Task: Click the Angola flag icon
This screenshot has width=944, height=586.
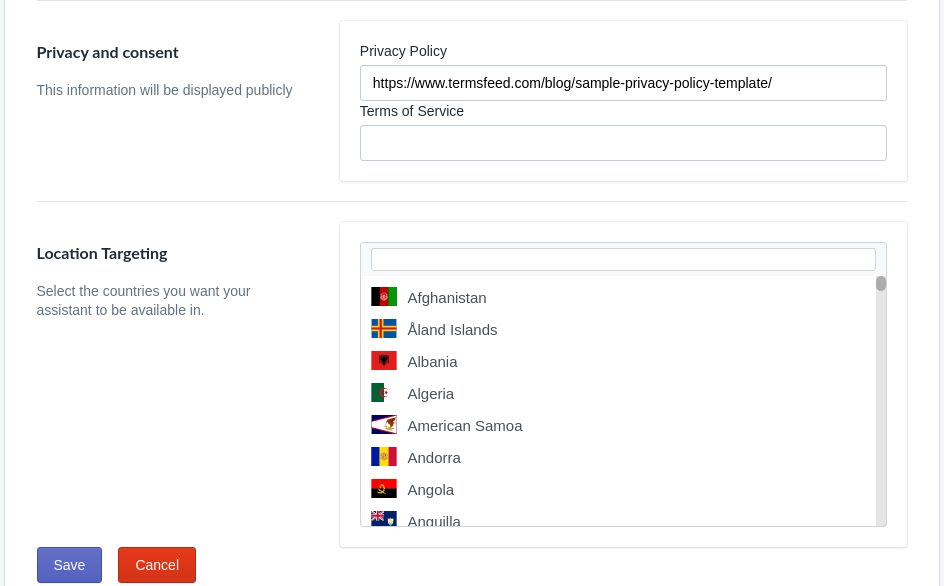Action: [384, 488]
